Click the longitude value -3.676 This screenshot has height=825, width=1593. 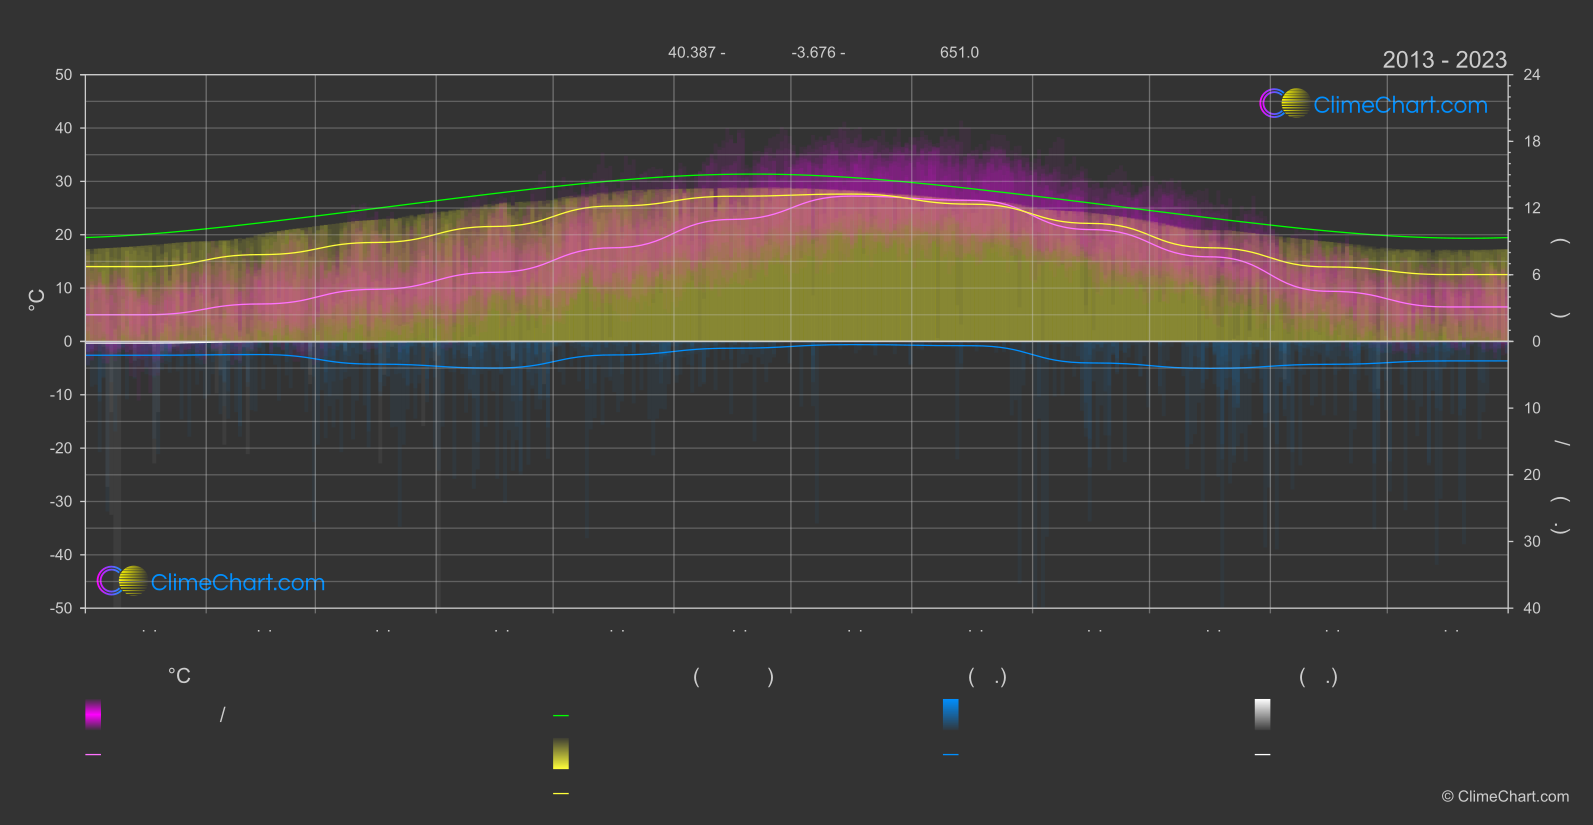click(x=813, y=52)
